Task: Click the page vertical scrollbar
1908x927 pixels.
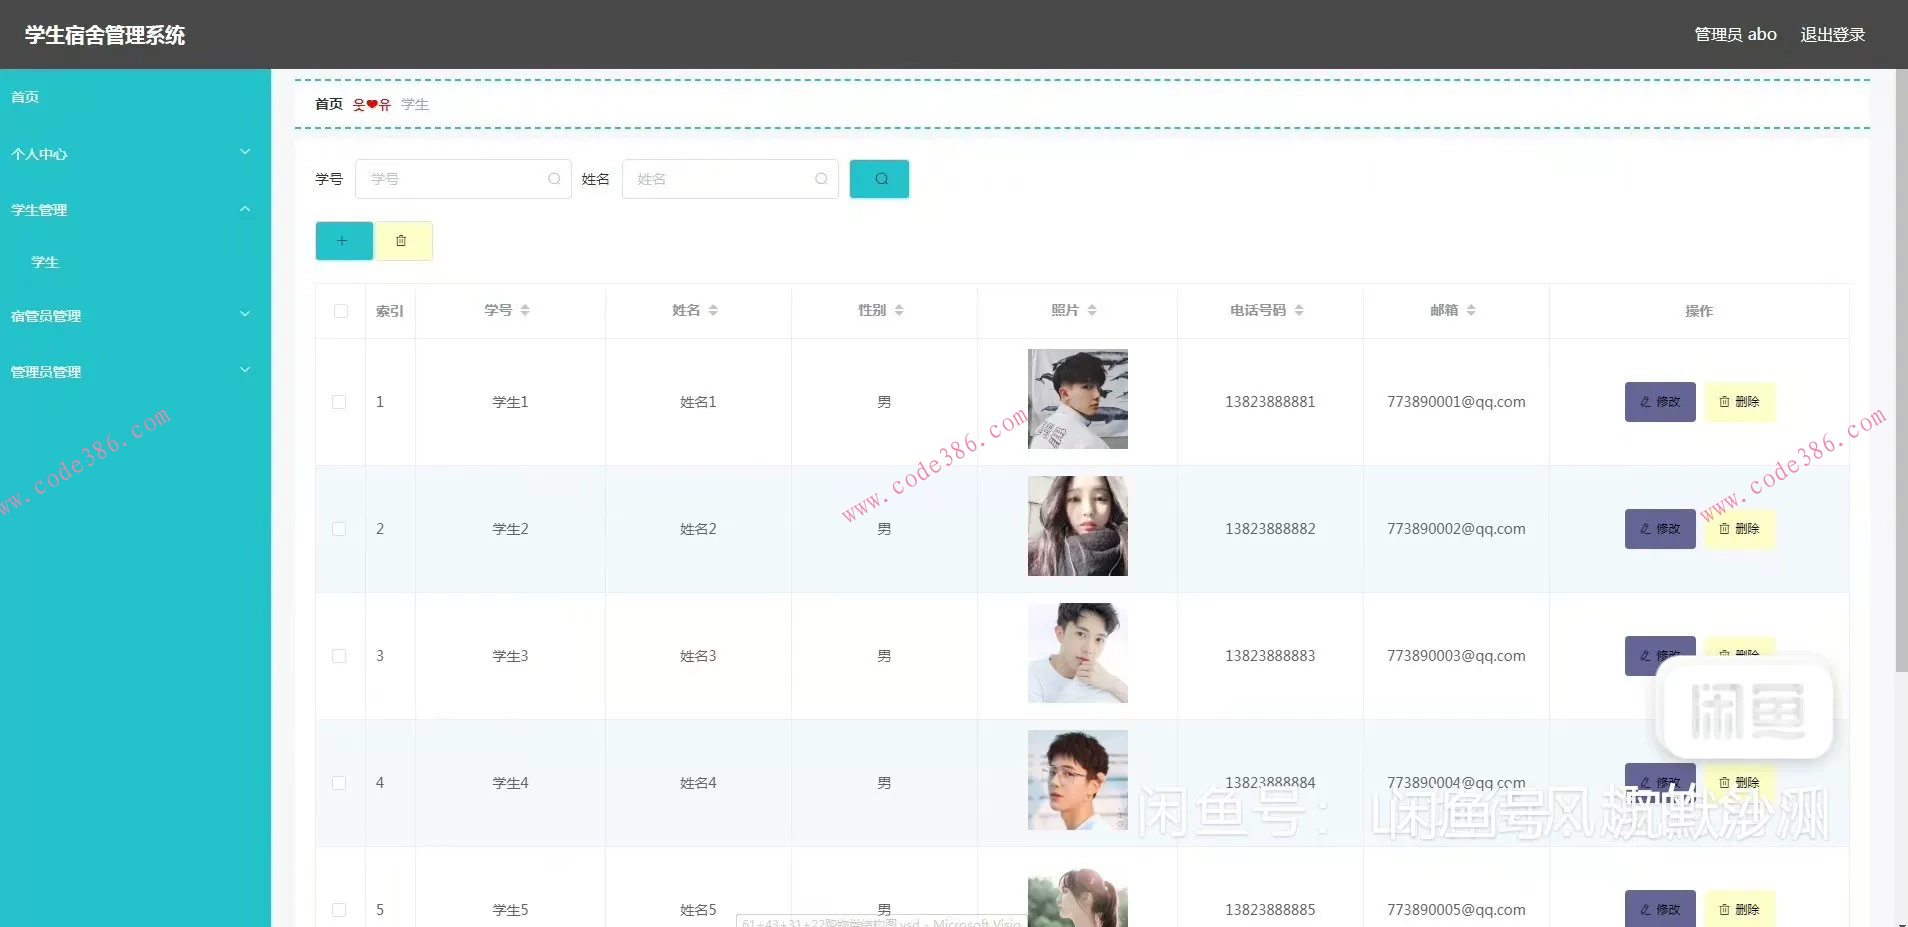Action: [x=1901, y=370]
